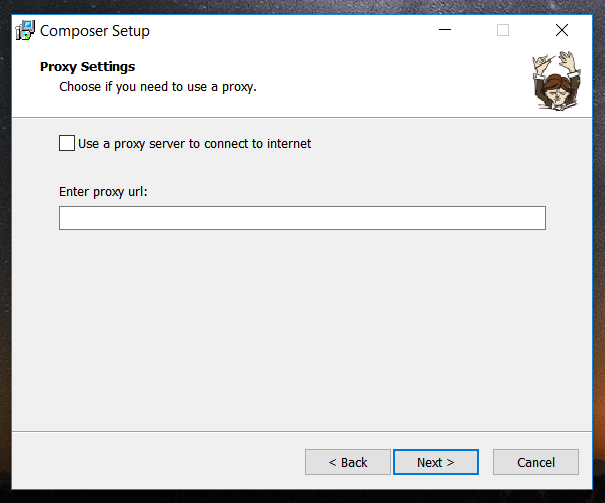
Task: Click the 'Use a proxy server to connect to internet' label
Action: click(195, 144)
